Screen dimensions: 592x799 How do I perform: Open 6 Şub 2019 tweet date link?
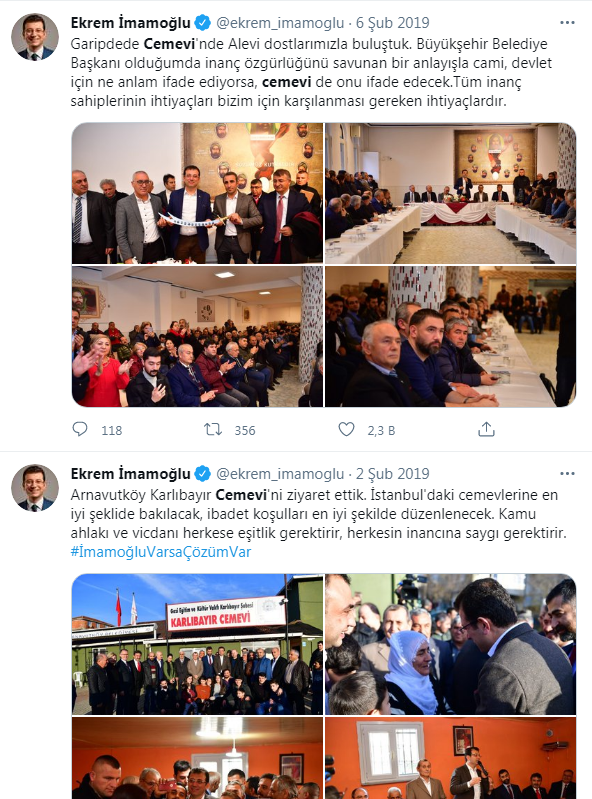(392, 23)
